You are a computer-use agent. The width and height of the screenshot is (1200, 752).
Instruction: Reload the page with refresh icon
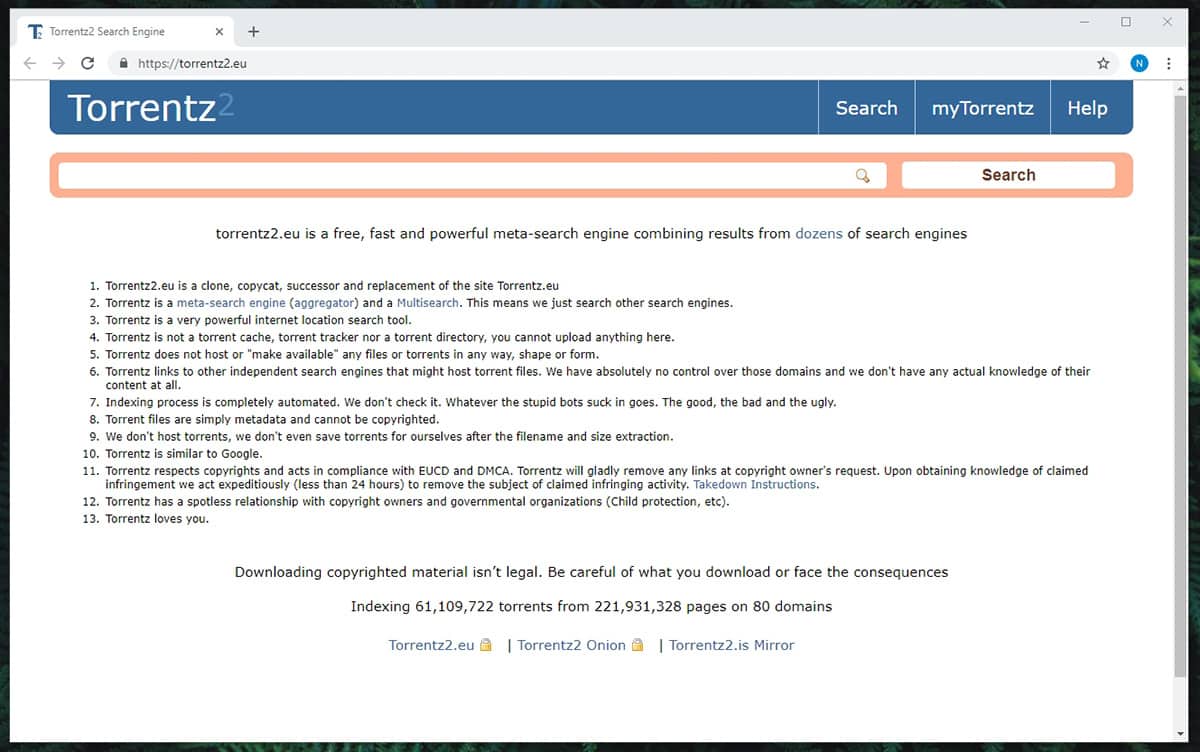[88, 63]
